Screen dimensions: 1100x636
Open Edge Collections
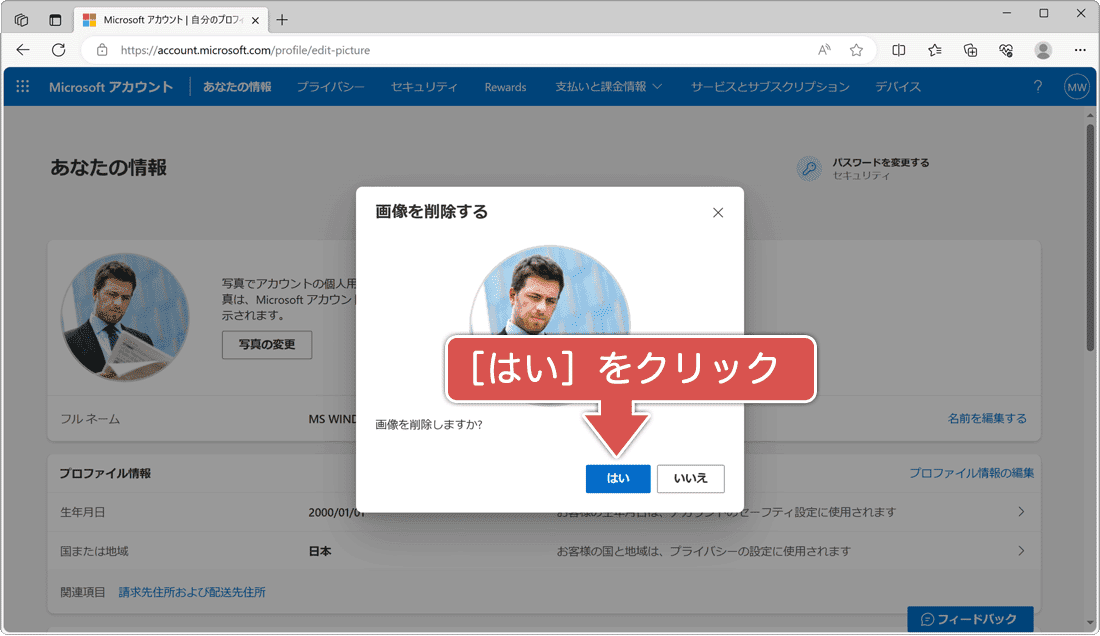pos(970,48)
